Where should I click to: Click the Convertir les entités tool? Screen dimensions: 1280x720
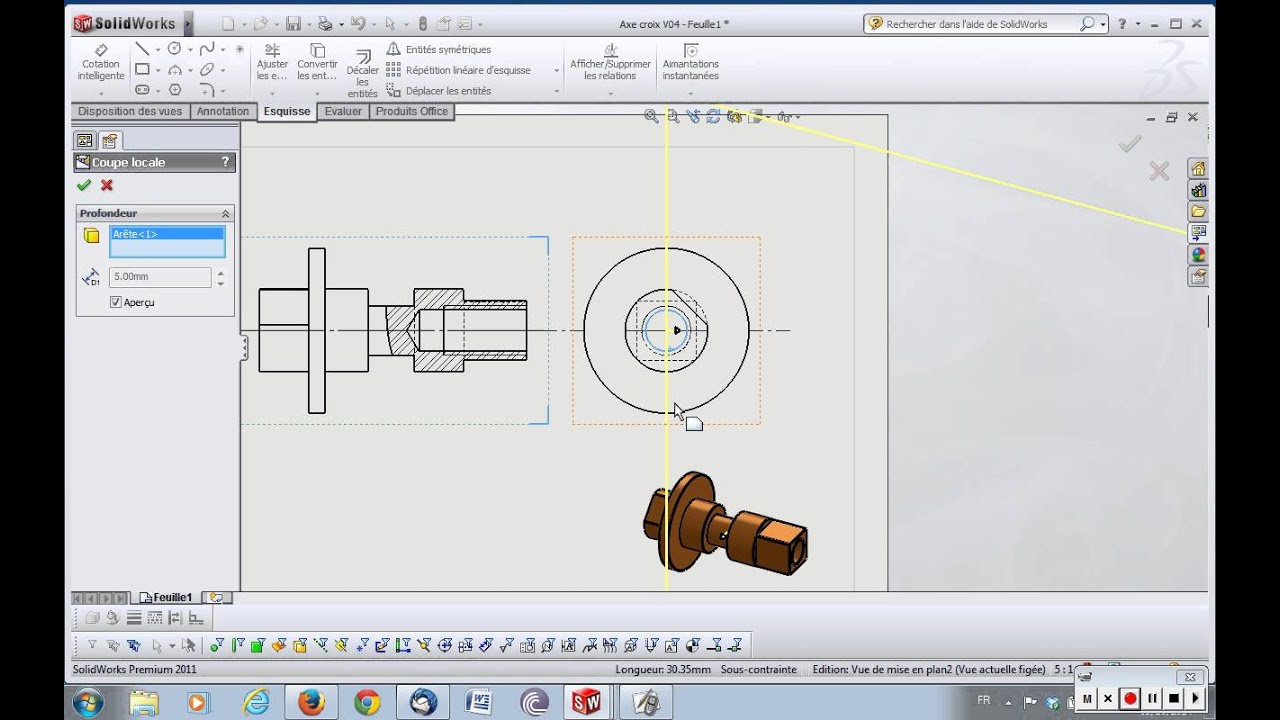(317, 62)
